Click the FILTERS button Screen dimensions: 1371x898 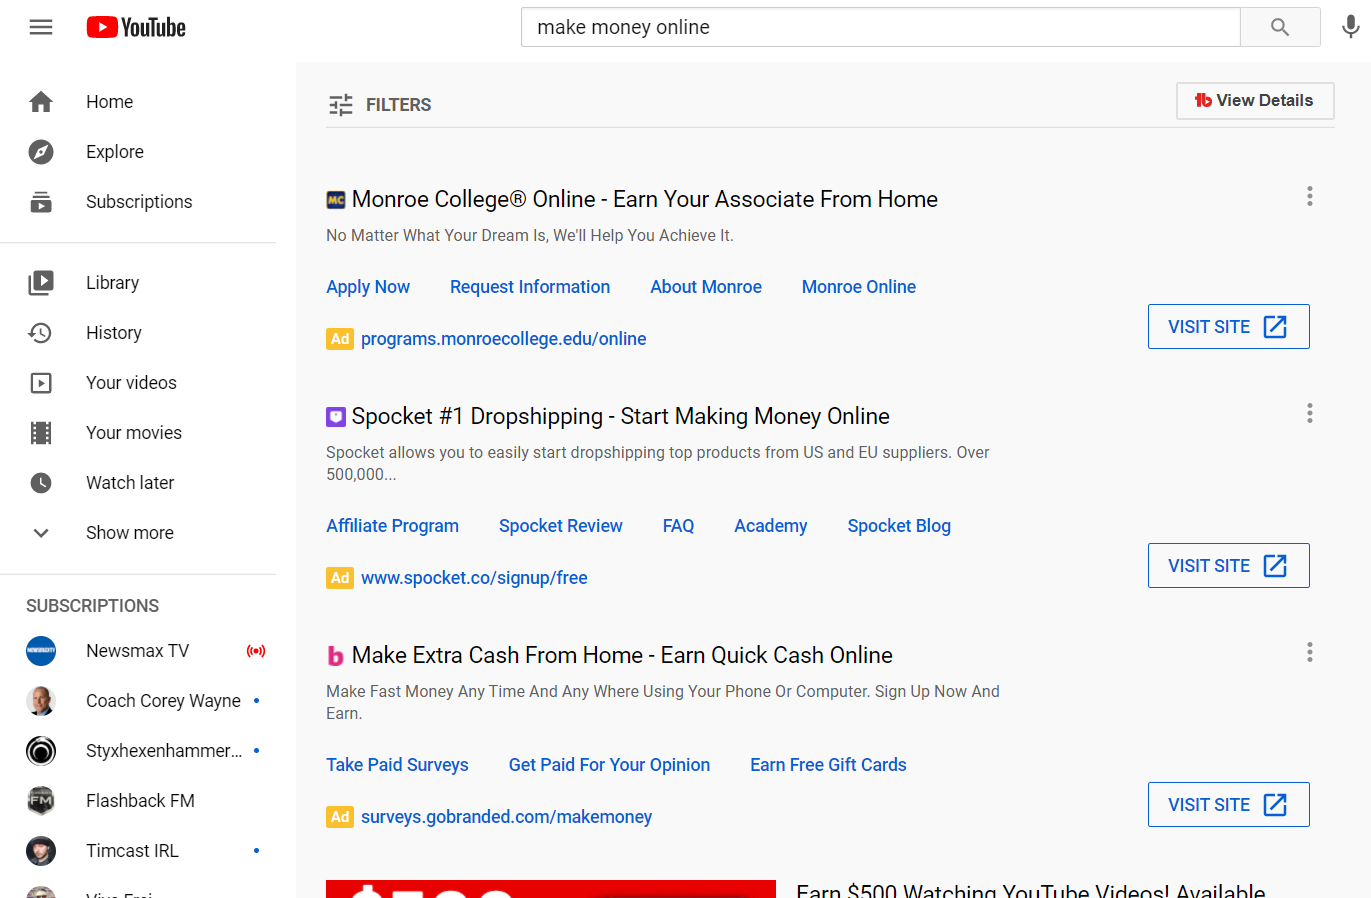pyautogui.click(x=380, y=105)
